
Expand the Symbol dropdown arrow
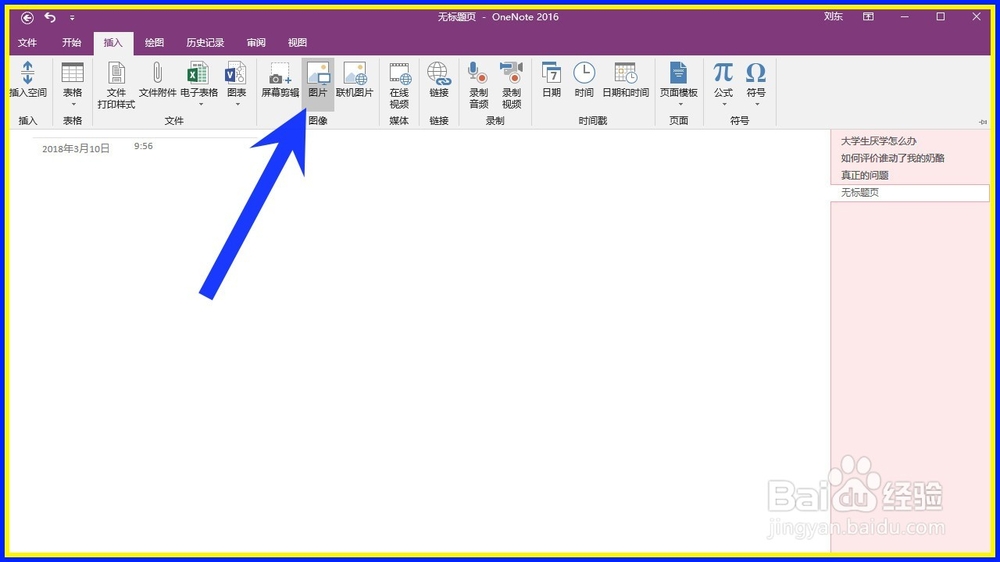756,104
